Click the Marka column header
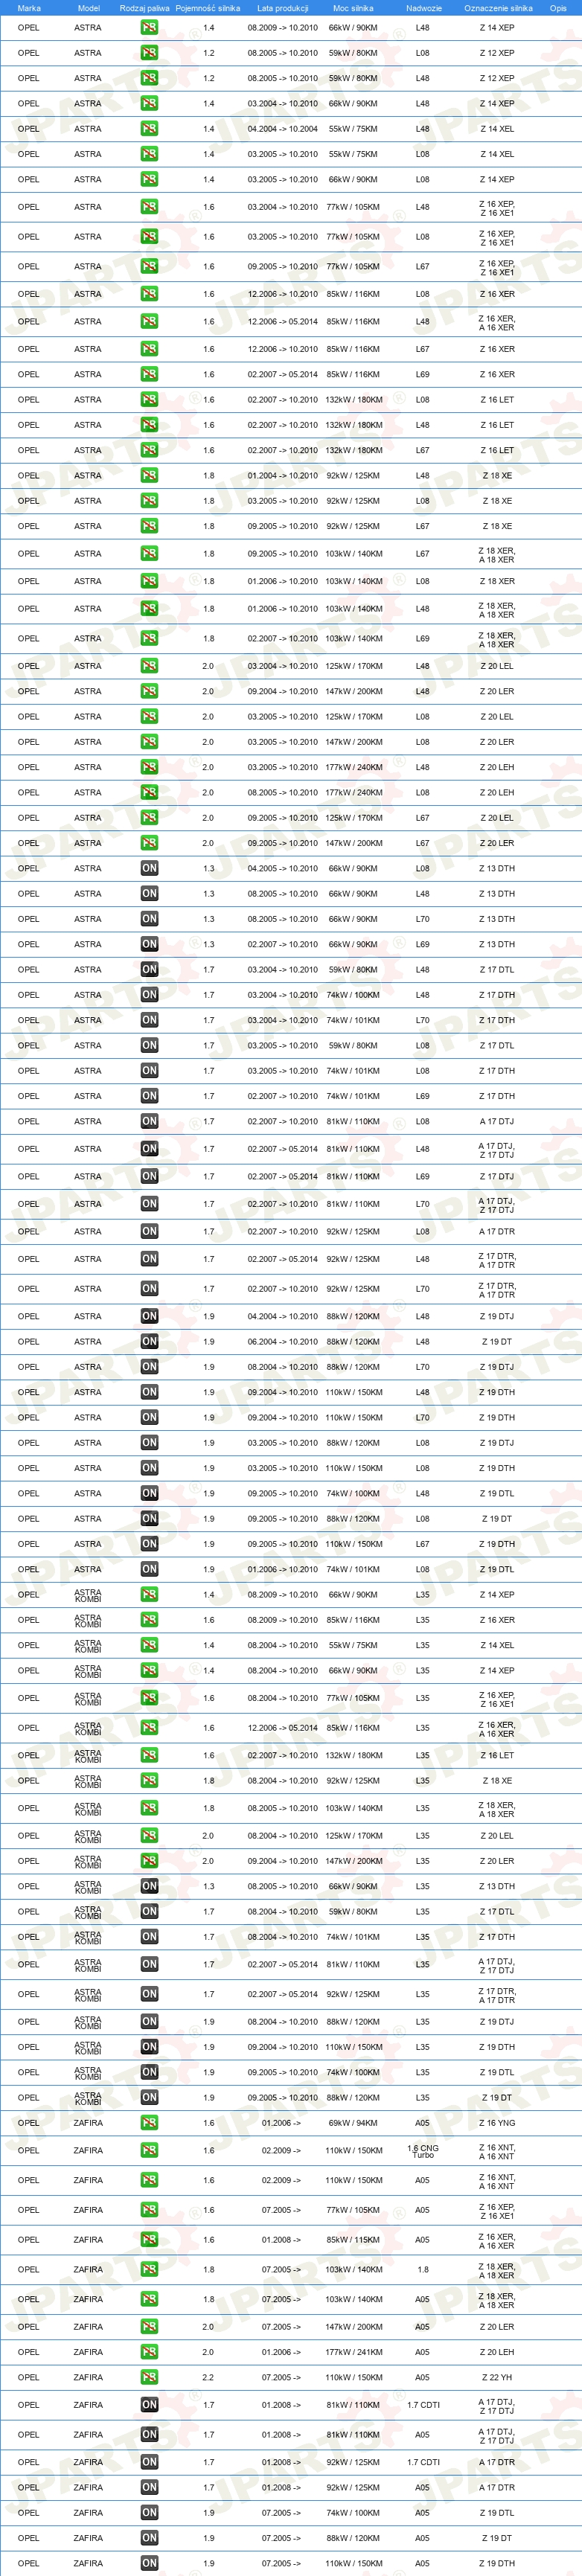Viewport: 582px width, 2576px height. [29, 8]
